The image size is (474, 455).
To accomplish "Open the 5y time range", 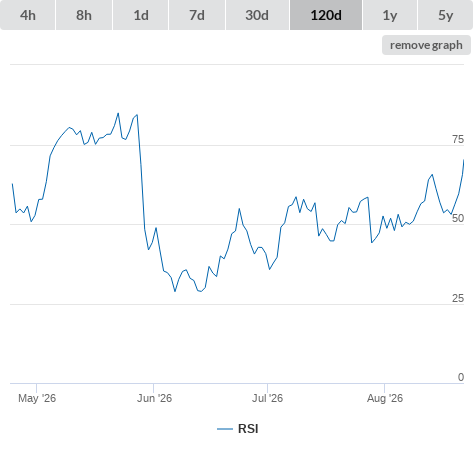I will tap(445, 15).
